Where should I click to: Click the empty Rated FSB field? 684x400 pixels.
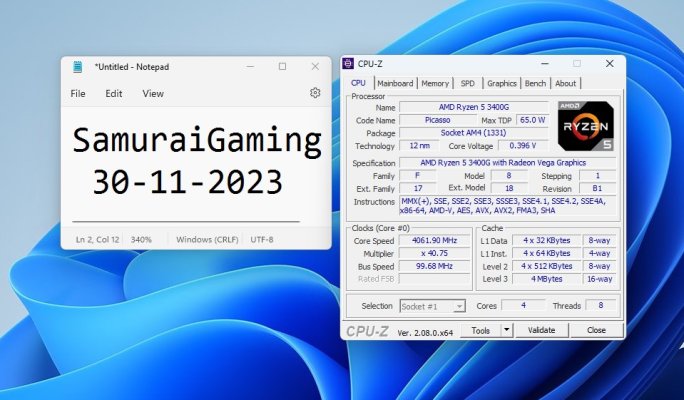(434, 279)
